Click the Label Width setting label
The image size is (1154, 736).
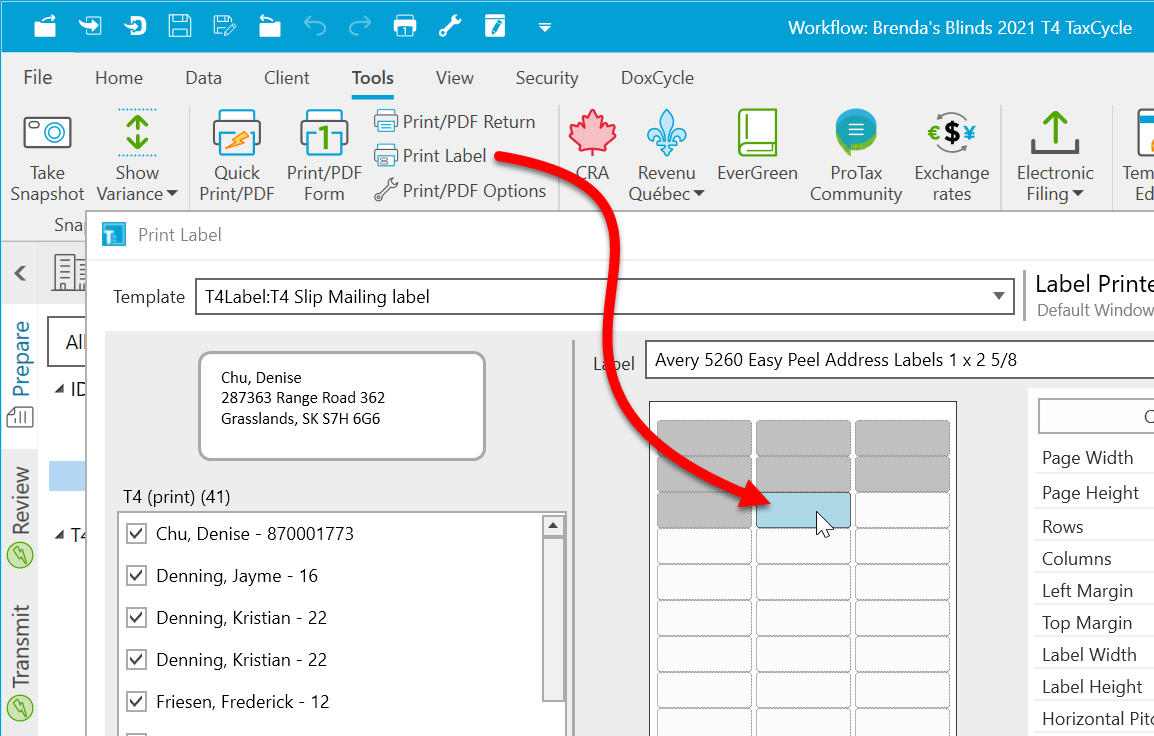coord(1088,654)
